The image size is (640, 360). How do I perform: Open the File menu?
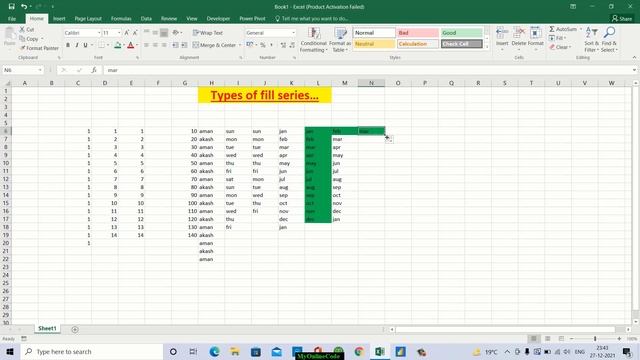click(x=12, y=18)
